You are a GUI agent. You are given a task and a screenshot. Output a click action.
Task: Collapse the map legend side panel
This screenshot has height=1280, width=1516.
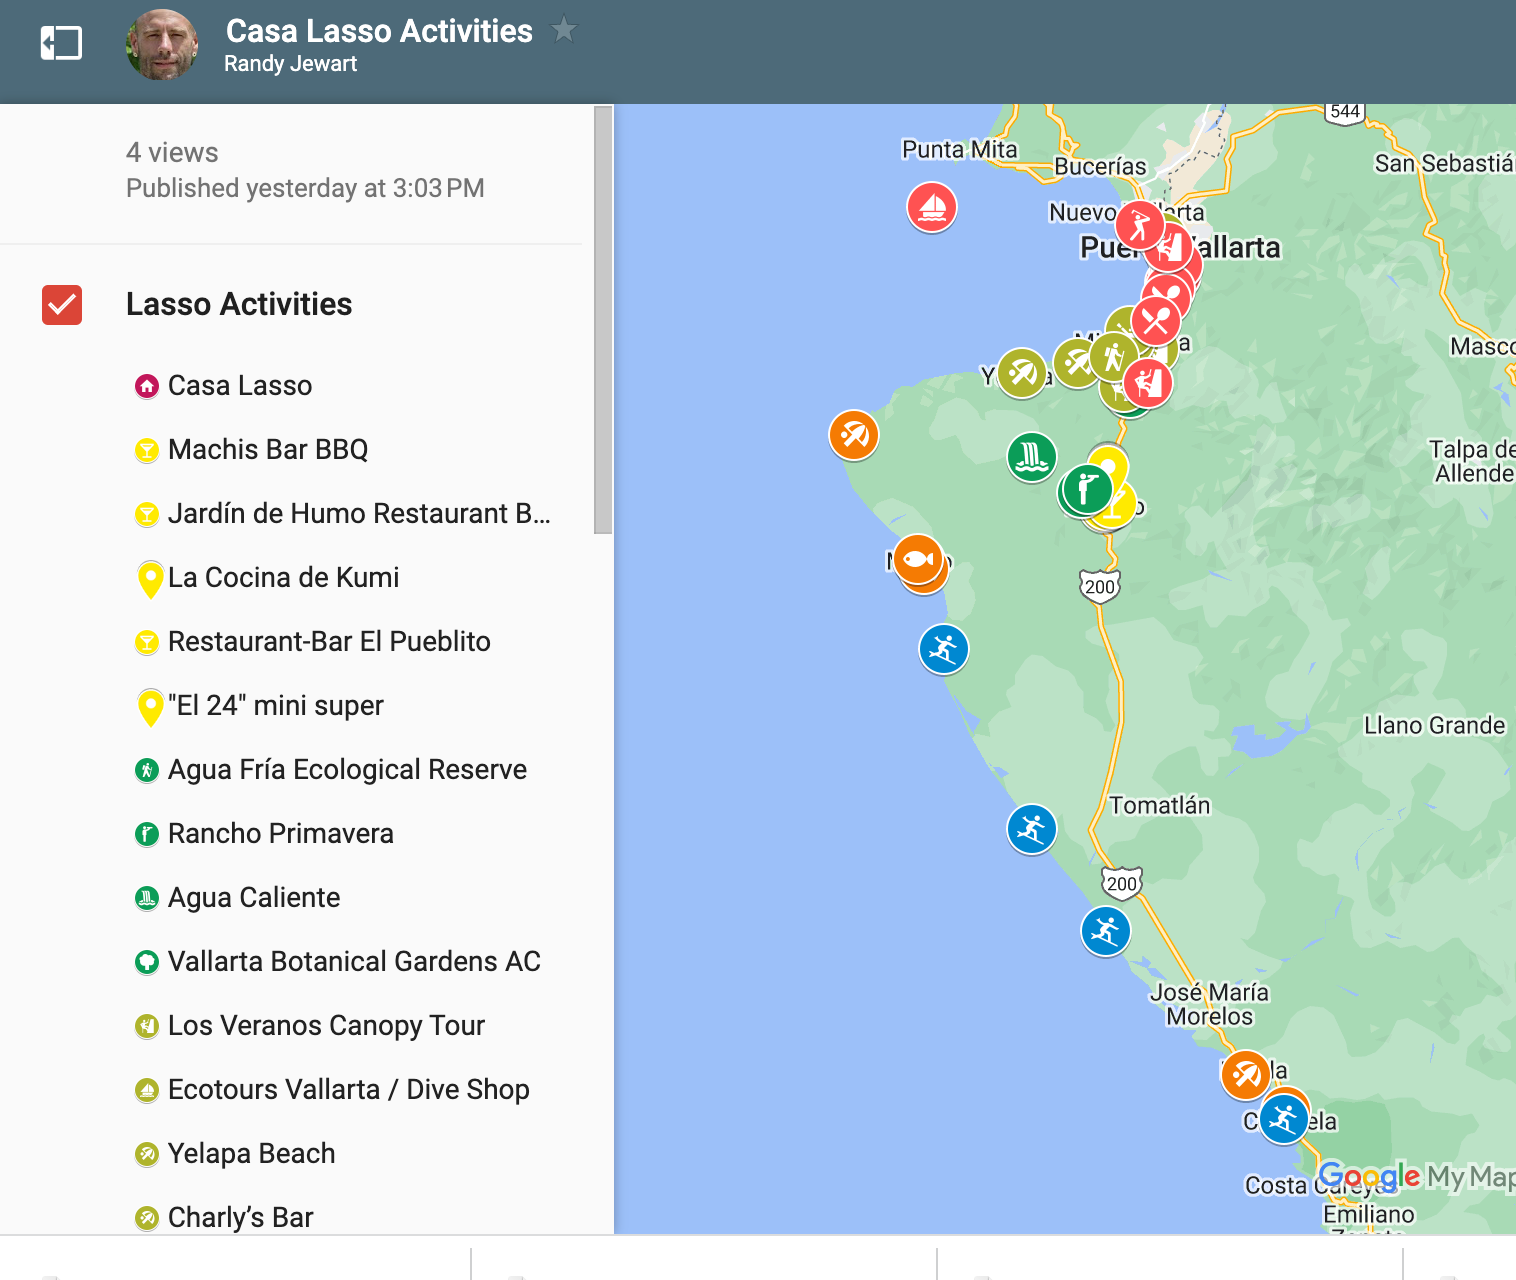click(61, 43)
